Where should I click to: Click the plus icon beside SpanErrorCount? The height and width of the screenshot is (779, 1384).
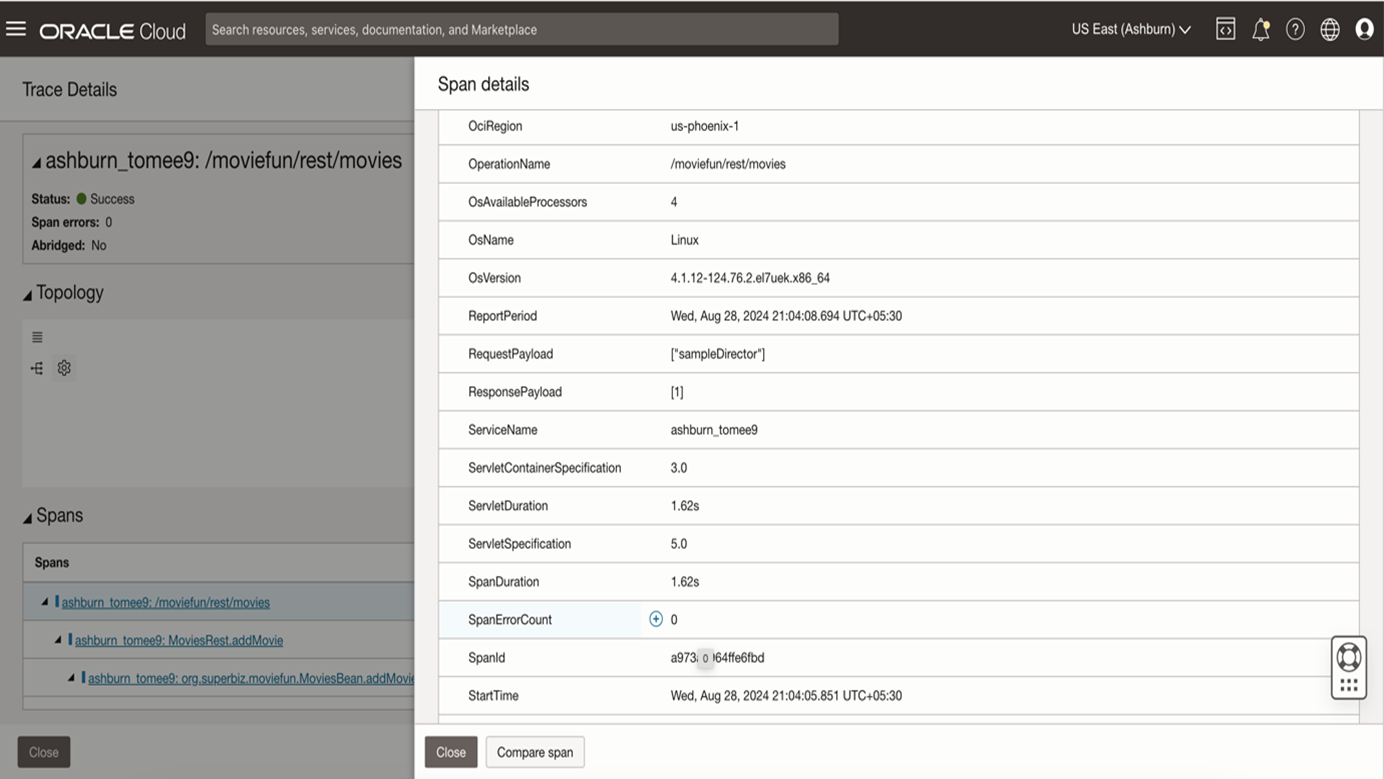coord(656,619)
